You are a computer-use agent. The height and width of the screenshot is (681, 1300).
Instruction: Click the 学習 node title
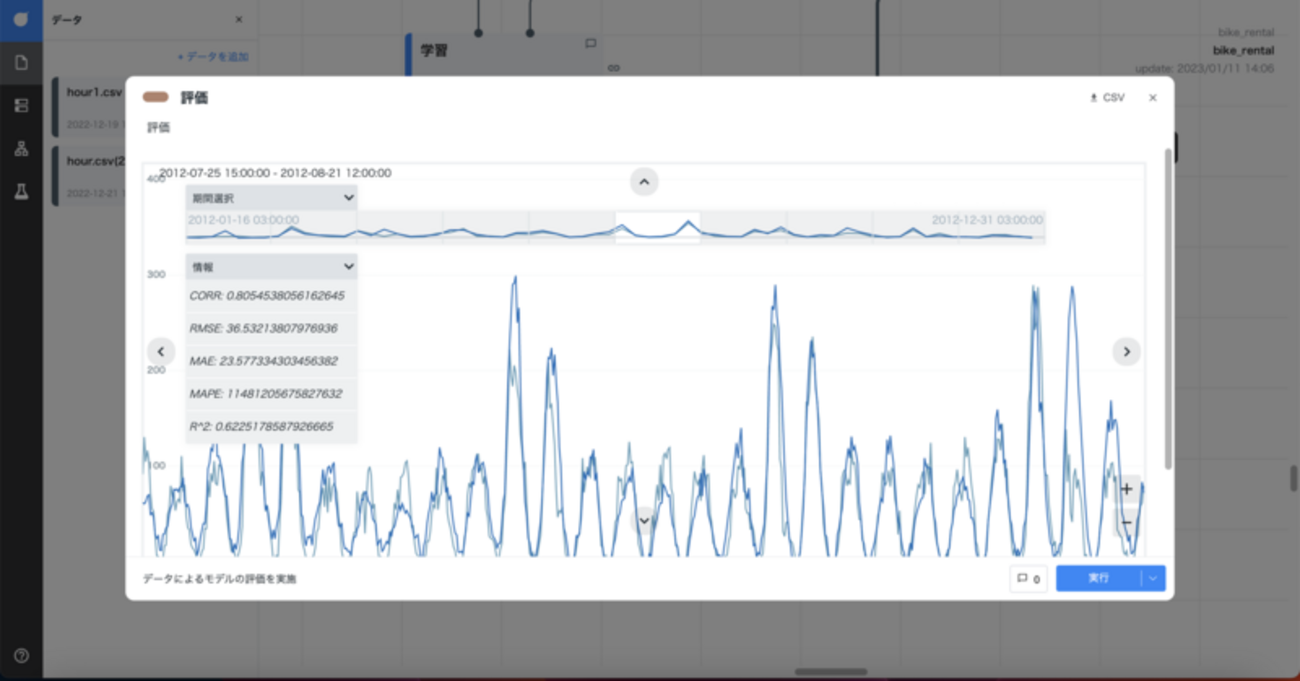click(433, 50)
